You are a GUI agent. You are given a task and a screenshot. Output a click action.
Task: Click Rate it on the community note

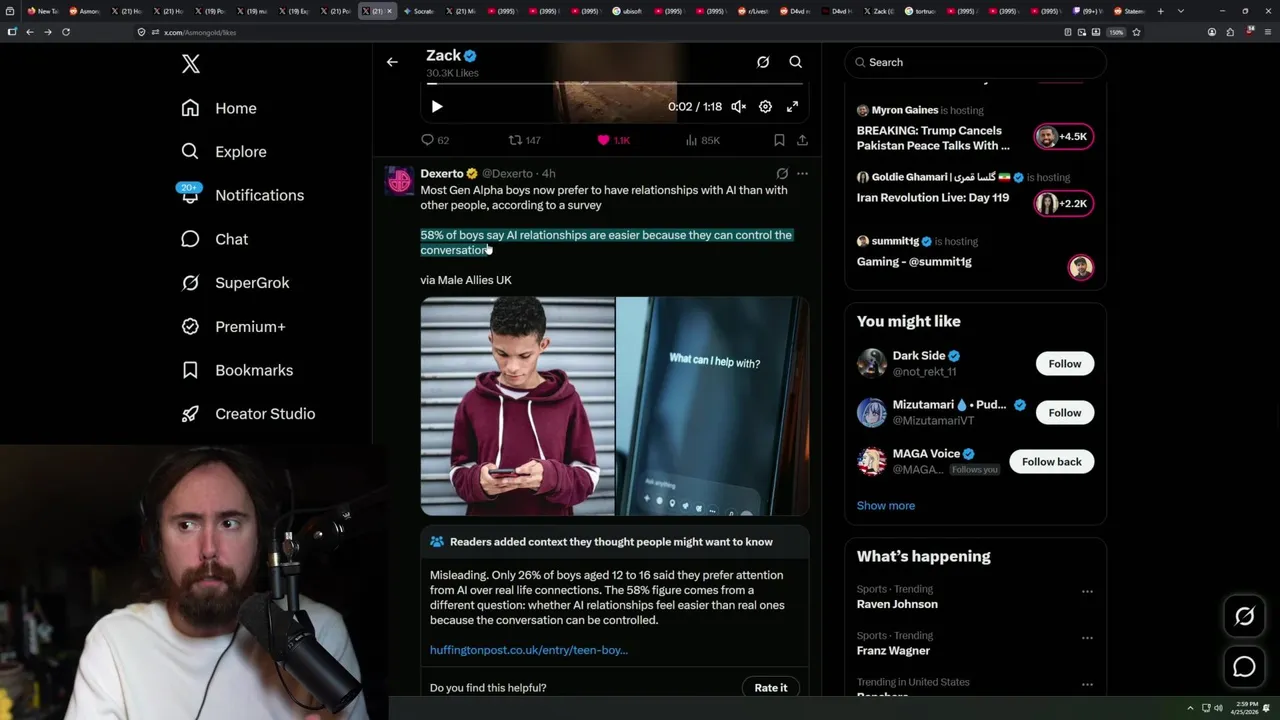(771, 688)
